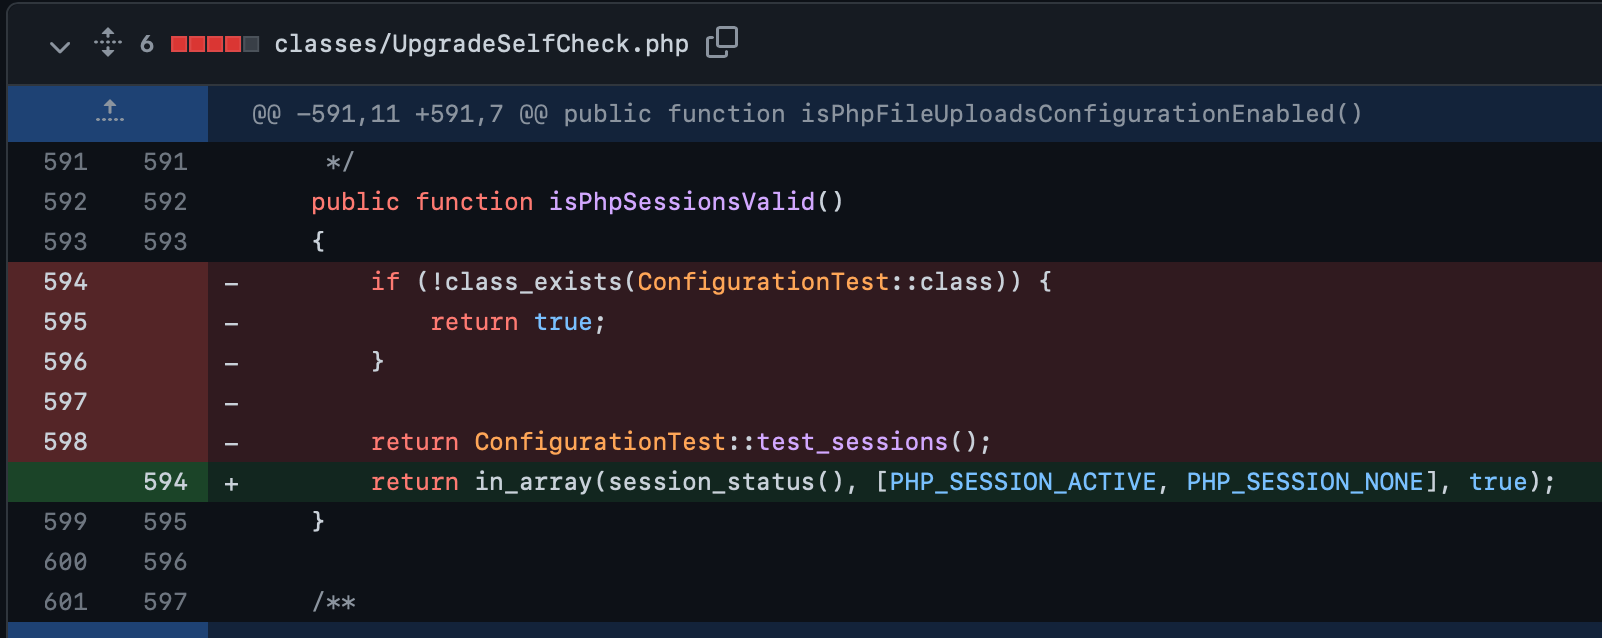Image resolution: width=1602 pixels, height=638 pixels.
Task: Select deleted line number 598
Action: pyautogui.click(x=65, y=442)
